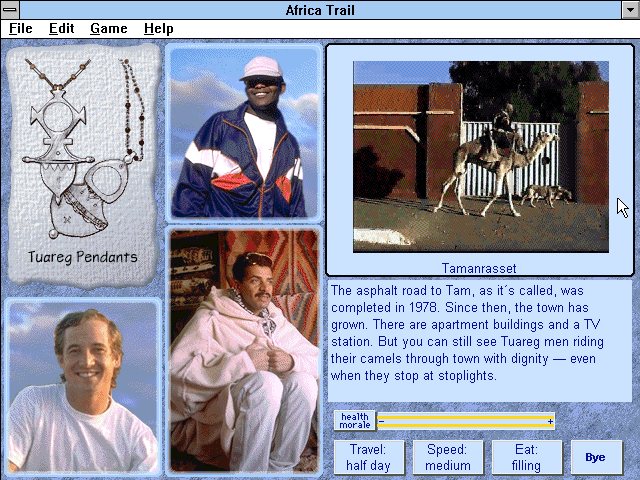
Task: Click the man in sunglasses portrait
Action: point(244,133)
